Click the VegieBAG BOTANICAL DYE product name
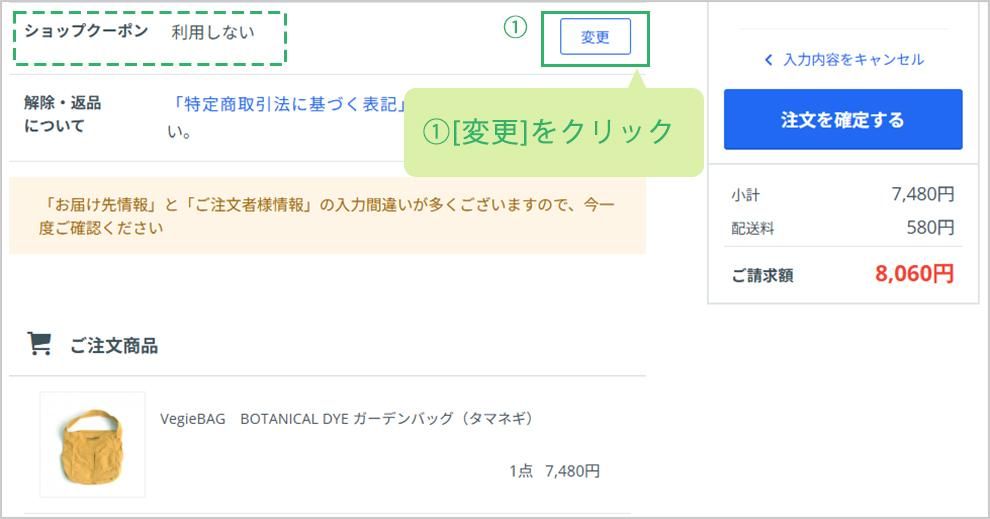 pos(346,419)
